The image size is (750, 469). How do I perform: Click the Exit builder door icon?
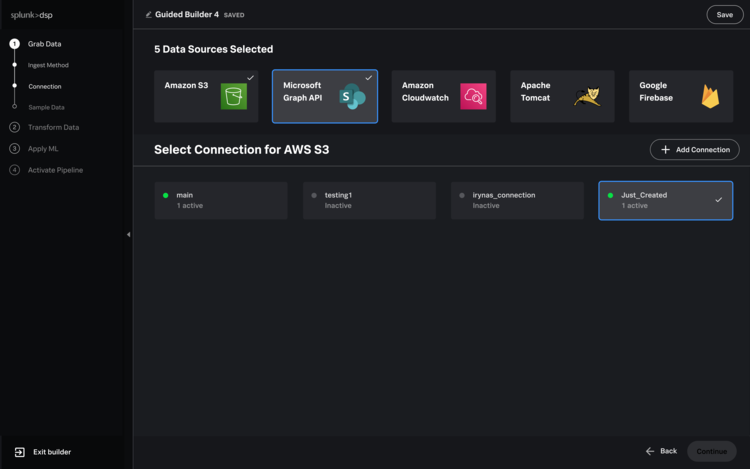pos(20,452)
